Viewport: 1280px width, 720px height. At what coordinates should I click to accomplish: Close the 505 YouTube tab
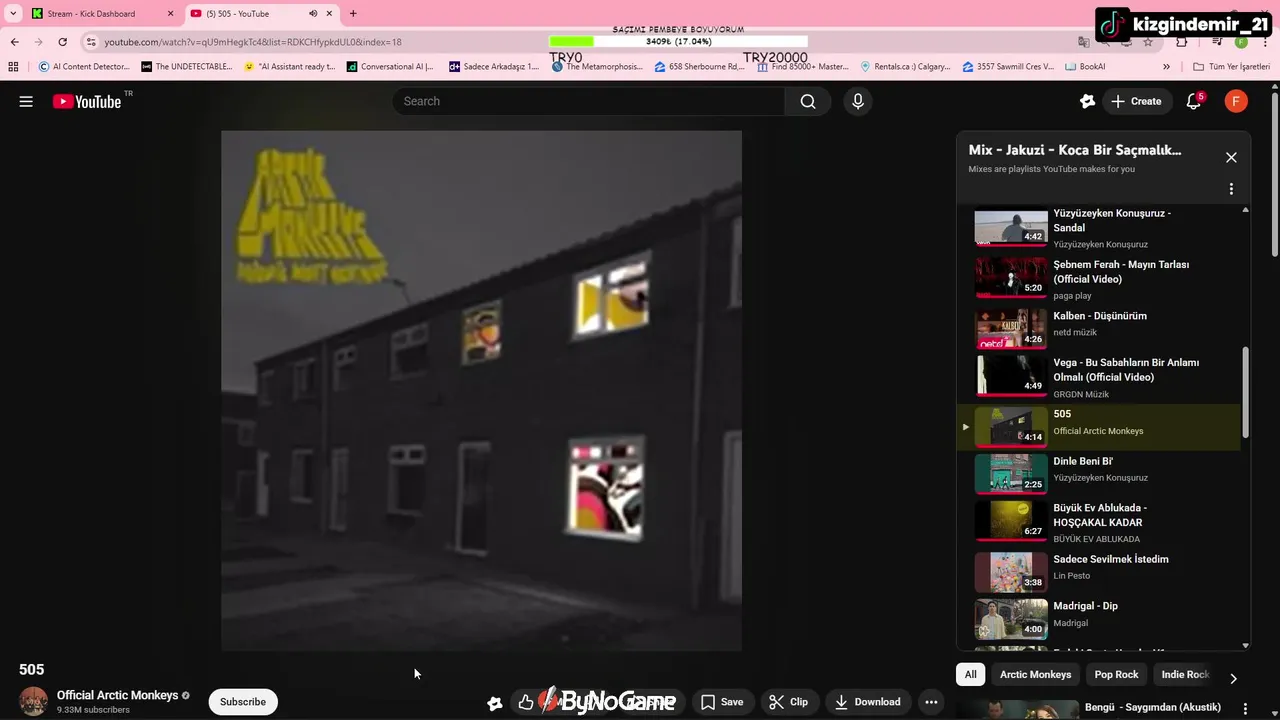tap(329, 14)
